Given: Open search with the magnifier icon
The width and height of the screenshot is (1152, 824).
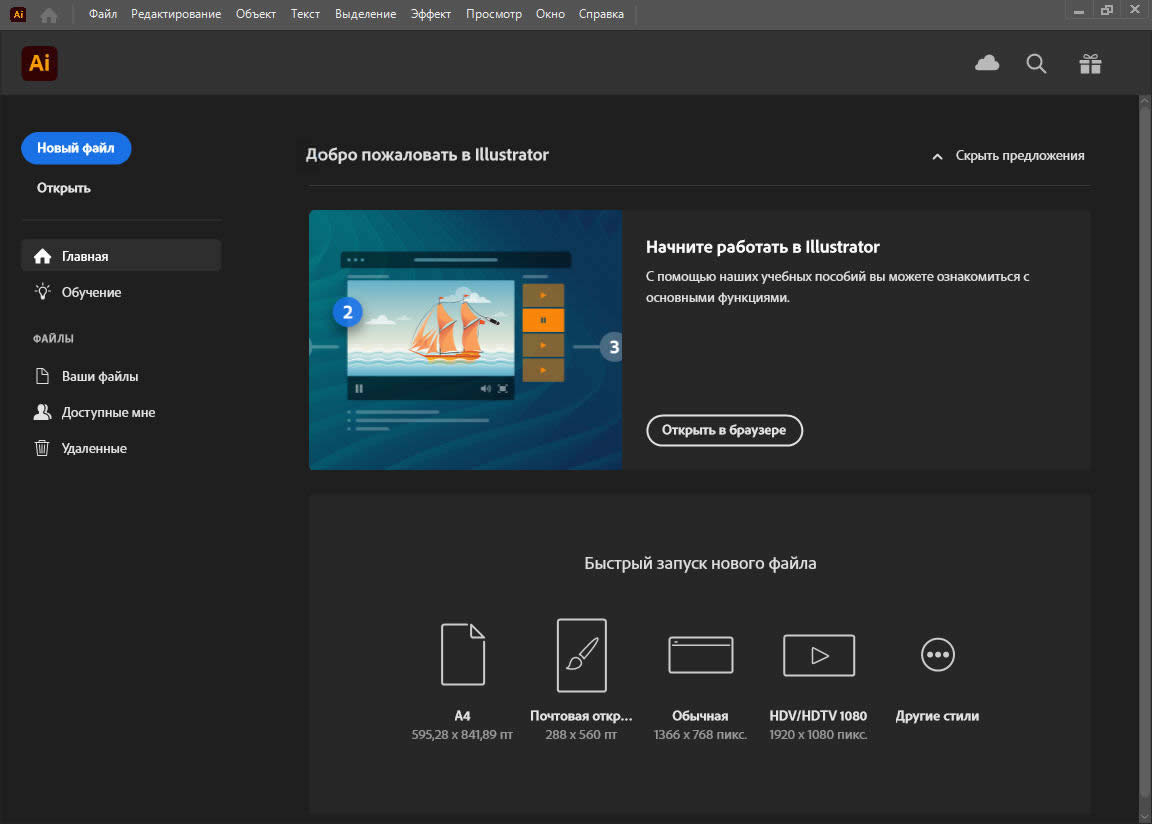Looking at the screenshot, I should click(x=1037, y=64).
